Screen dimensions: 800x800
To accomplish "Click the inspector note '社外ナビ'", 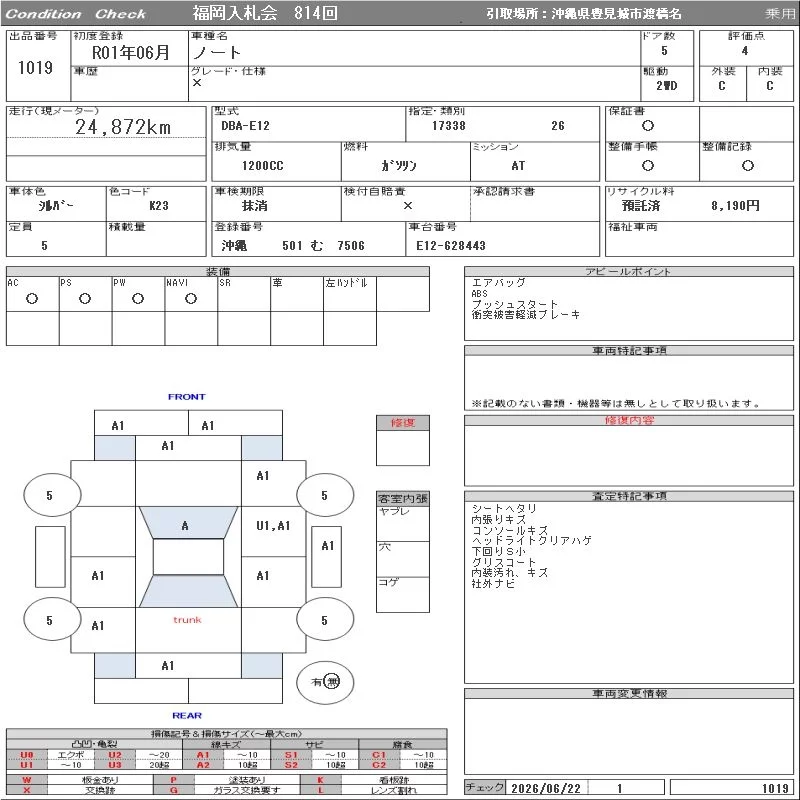I will click(493, 584).
